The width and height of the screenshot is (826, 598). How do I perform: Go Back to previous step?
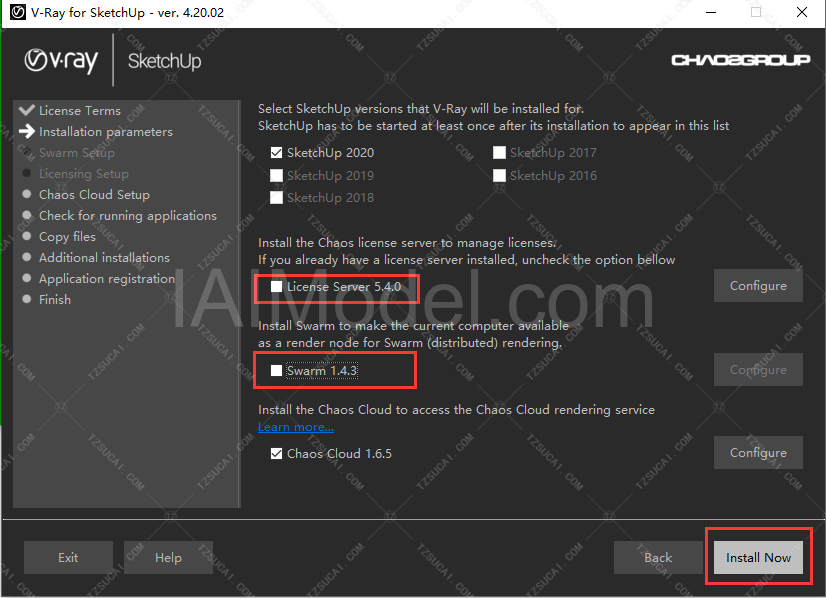point(658,557)
